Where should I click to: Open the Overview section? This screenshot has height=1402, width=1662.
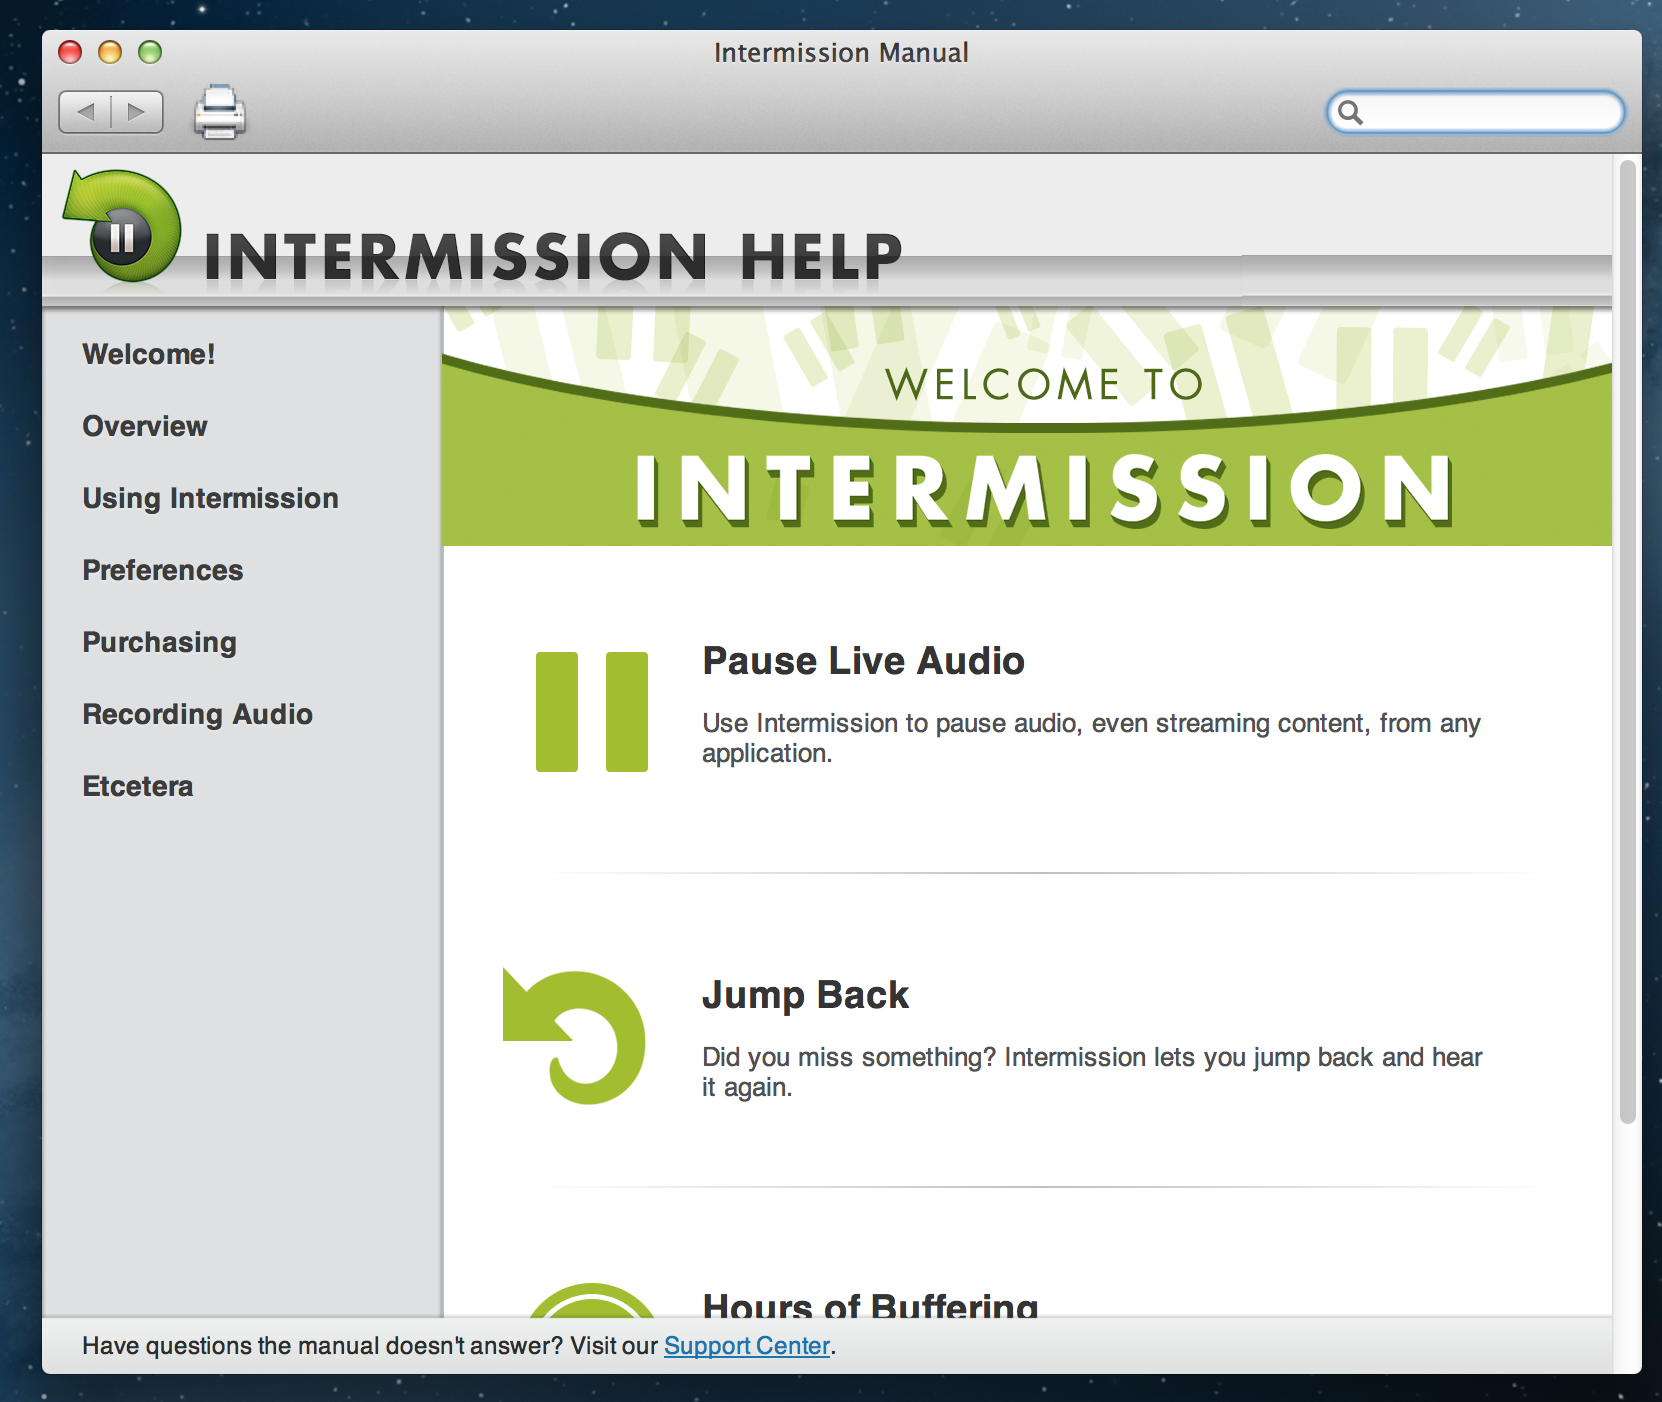[x=145, y=426]
